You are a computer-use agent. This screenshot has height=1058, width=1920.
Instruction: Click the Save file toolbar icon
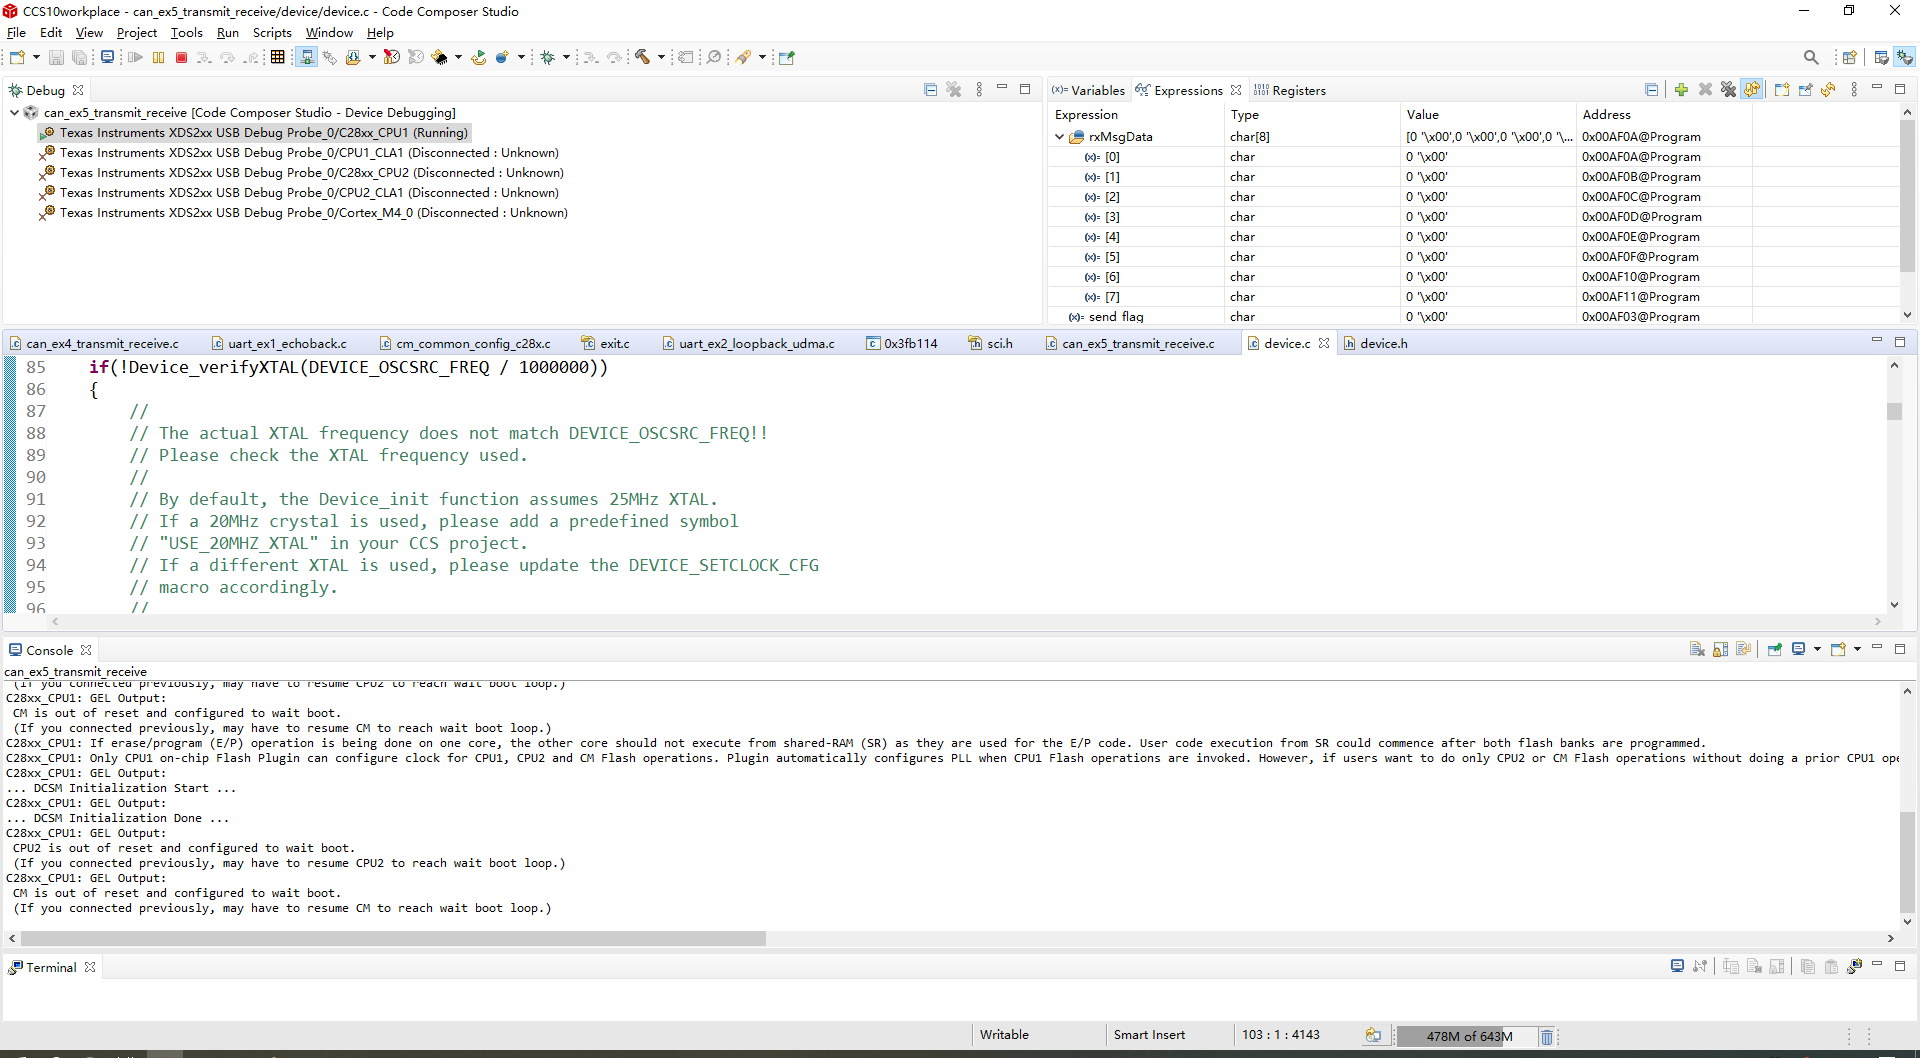point(57,58)
